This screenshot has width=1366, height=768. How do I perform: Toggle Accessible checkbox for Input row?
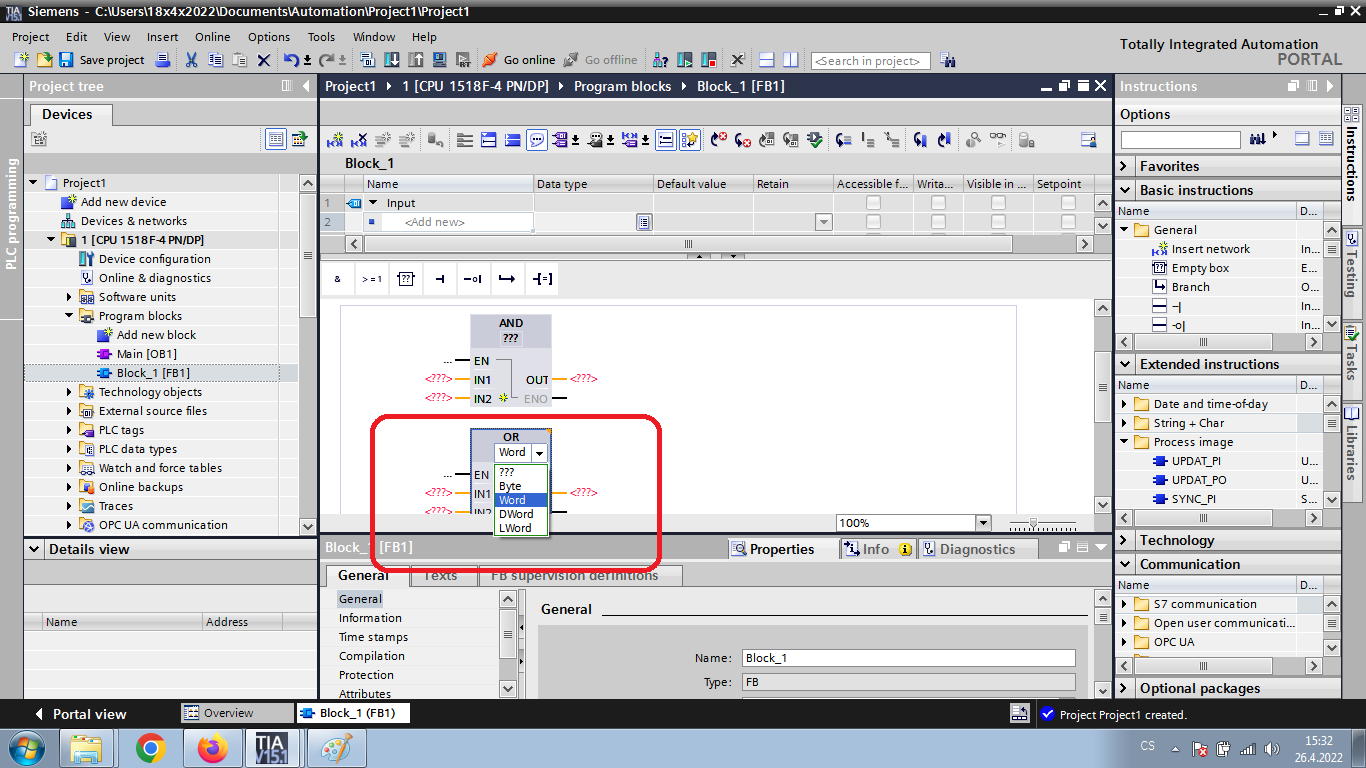tap(873, 203)
